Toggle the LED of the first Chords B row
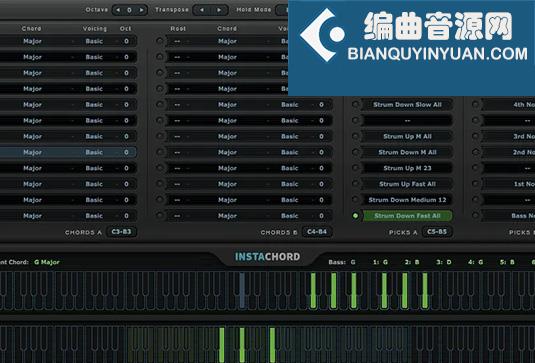 (159, 41)
